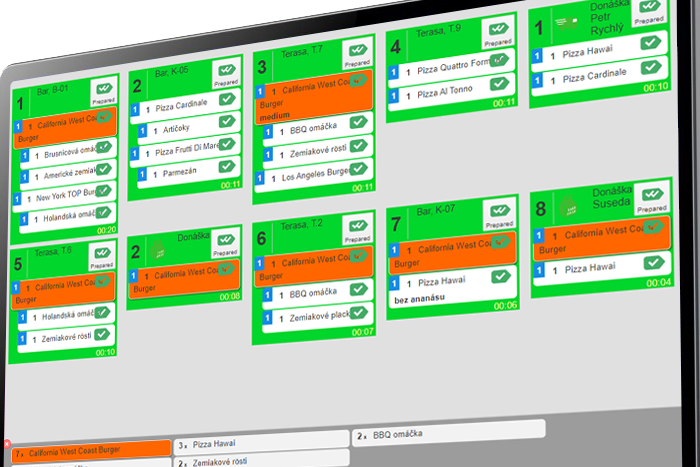Tick the Zemiakové placky item checkmark

click(357, 314)
